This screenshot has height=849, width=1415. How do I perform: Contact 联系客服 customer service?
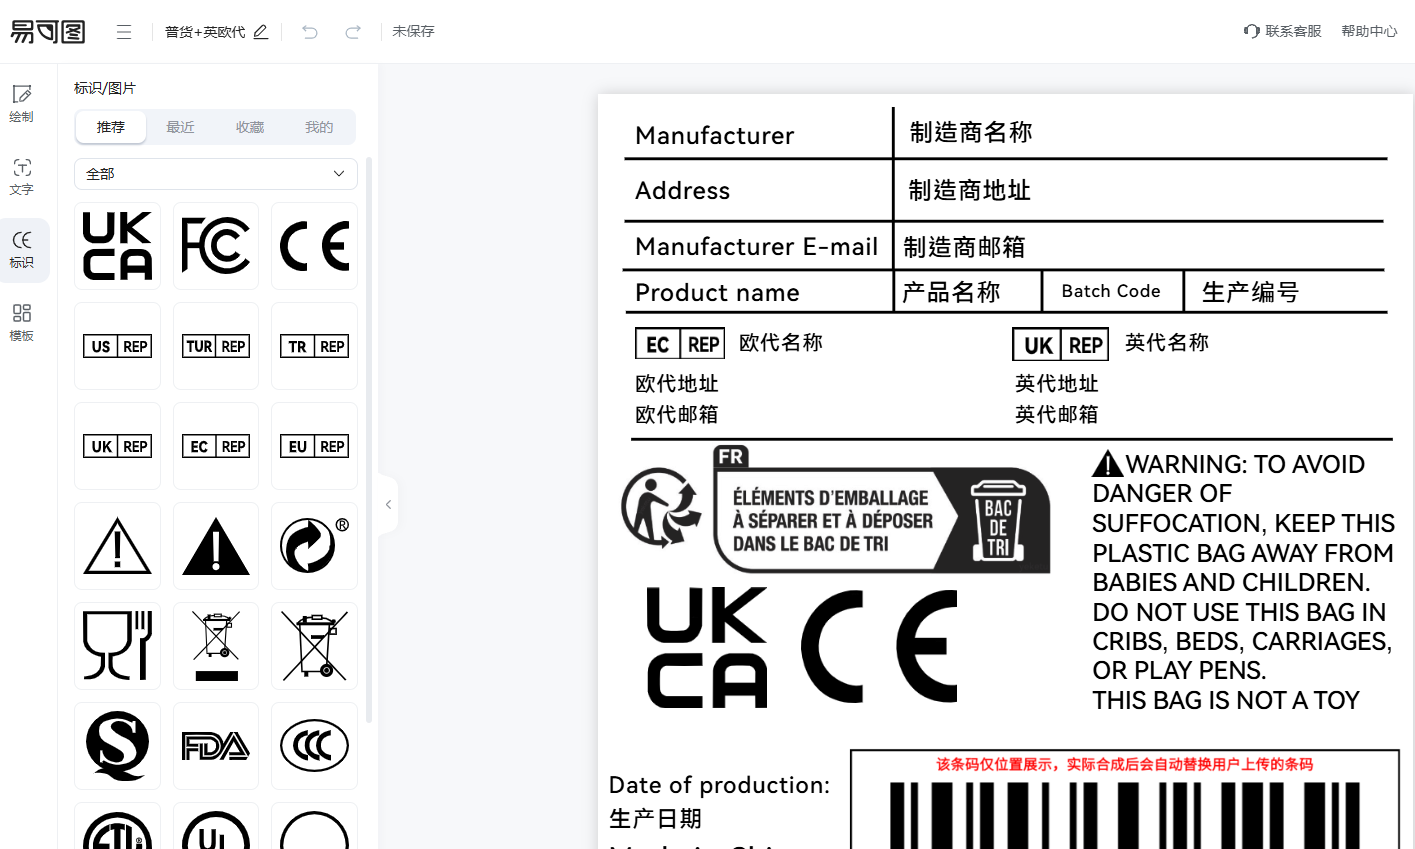pyautogui.click(x=1283, y=31)
